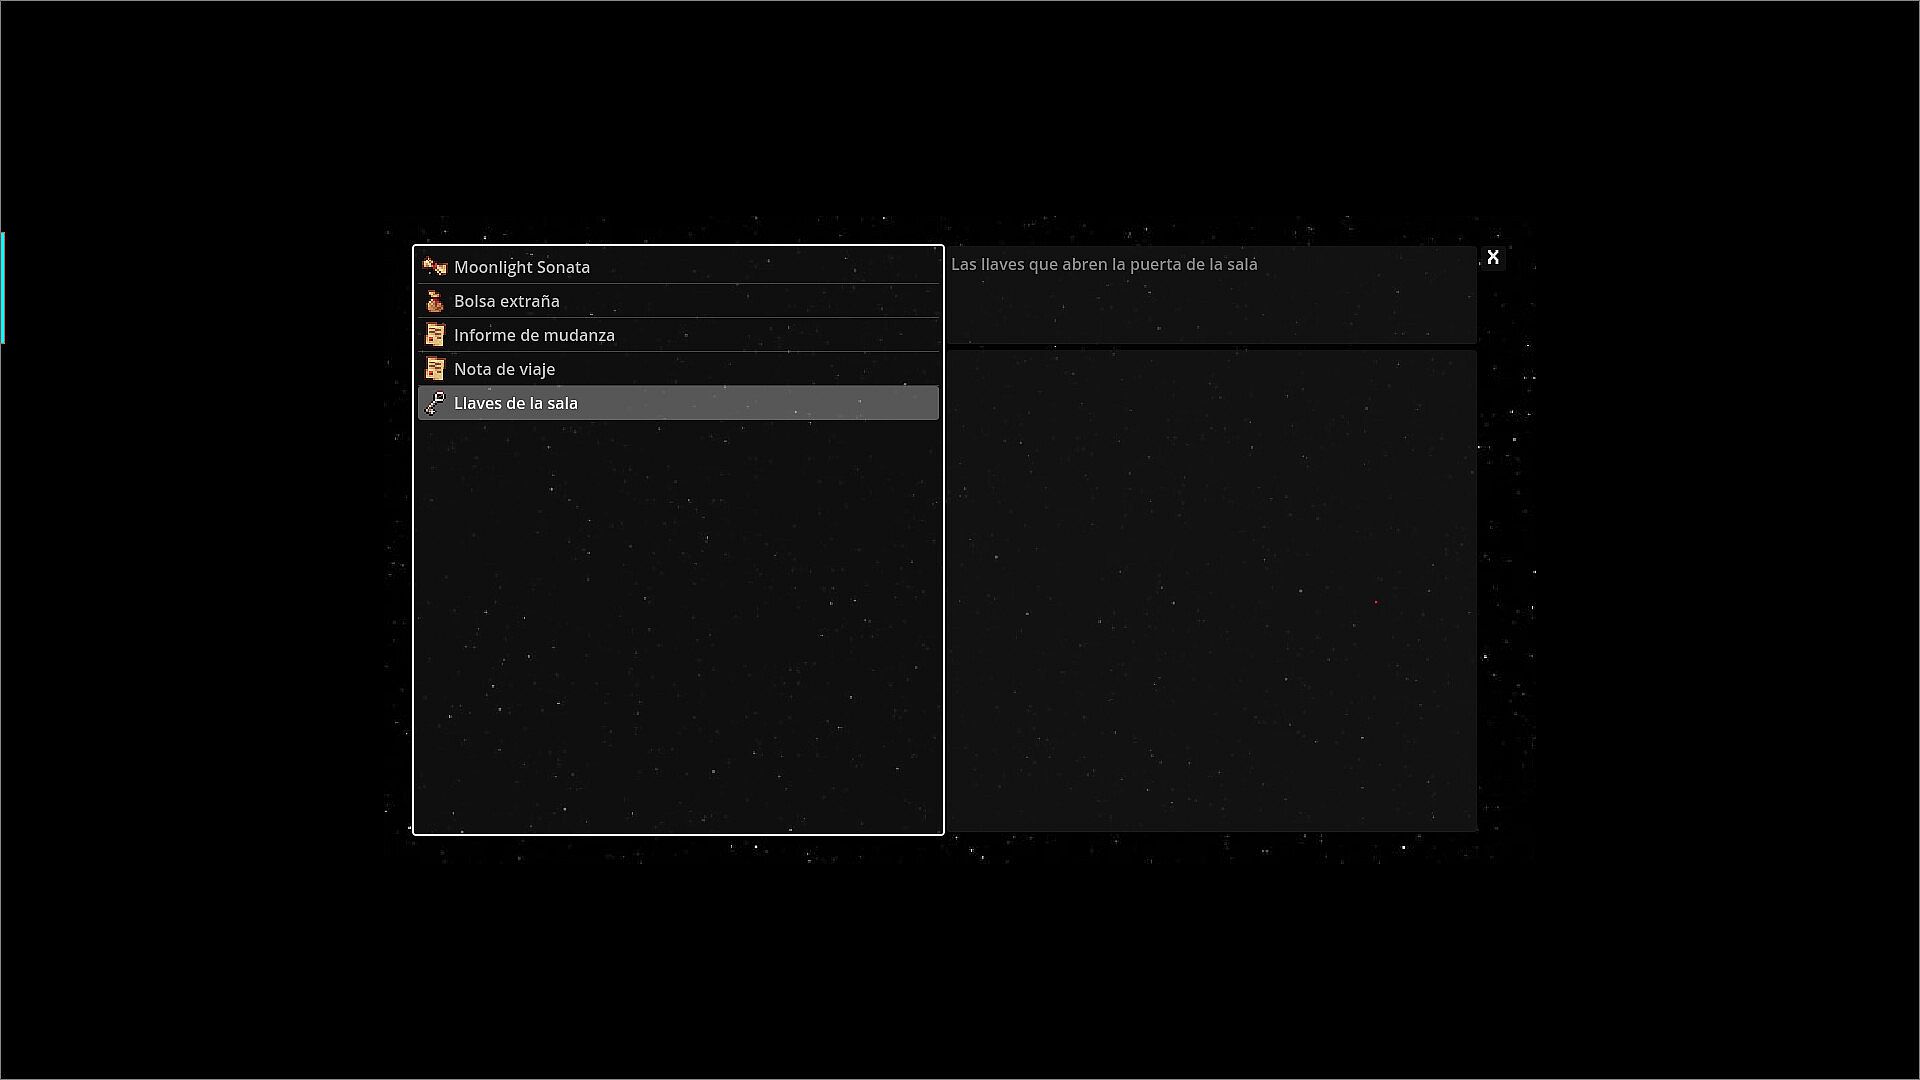
Task: Click the Moonlight Sonata sheet music icon
Action: [434, 267]
